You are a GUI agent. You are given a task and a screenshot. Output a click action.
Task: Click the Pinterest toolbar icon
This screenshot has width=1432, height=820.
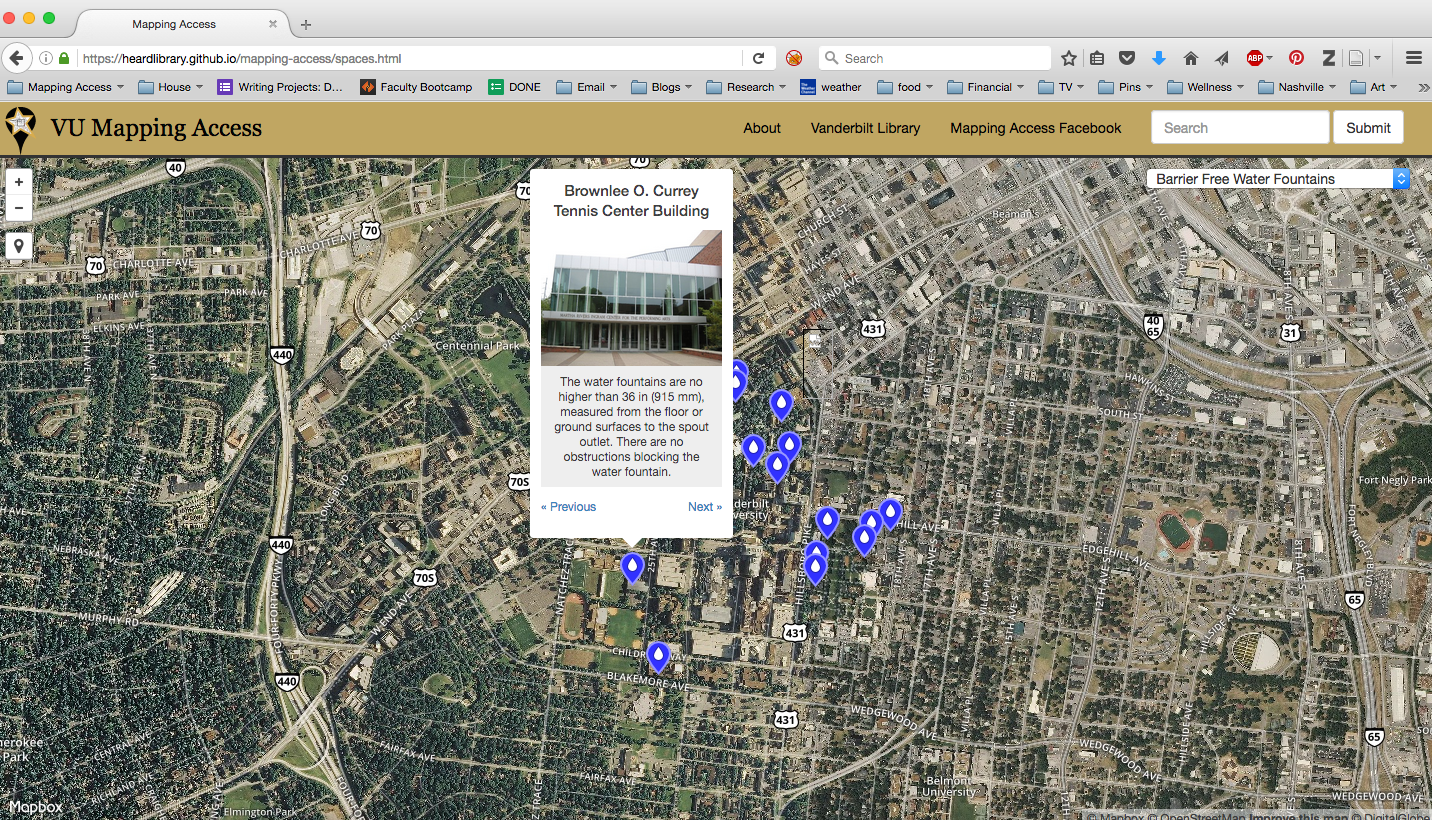(x=1296, y=58)
